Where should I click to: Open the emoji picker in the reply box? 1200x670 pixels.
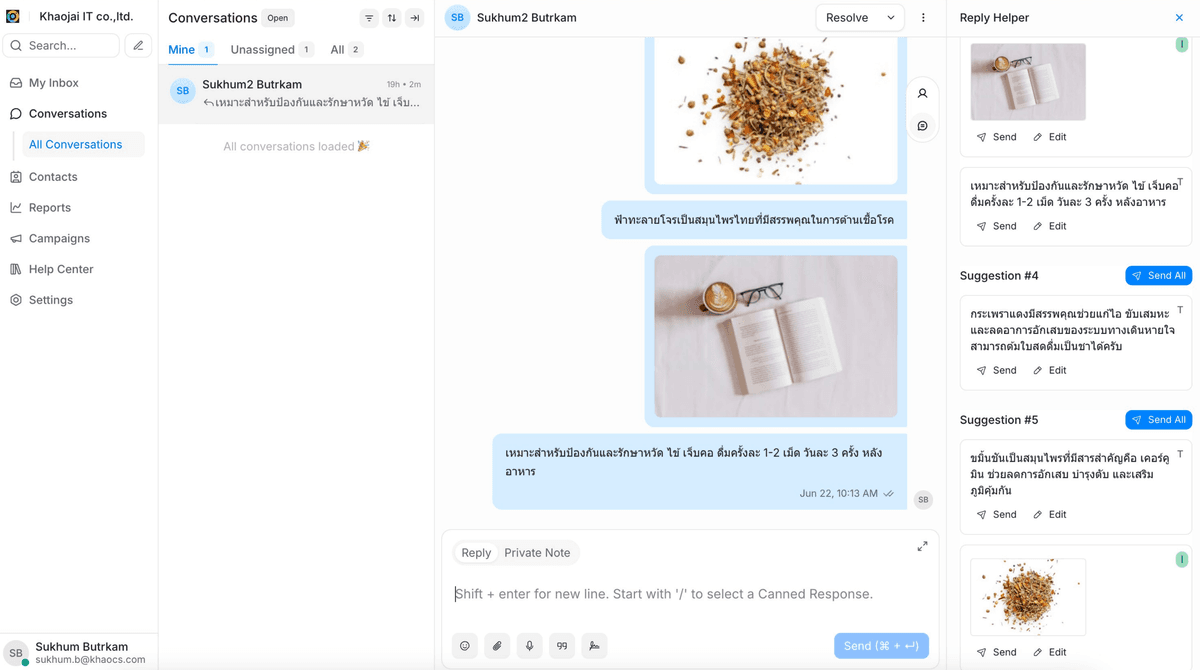[x=464, y=645]
